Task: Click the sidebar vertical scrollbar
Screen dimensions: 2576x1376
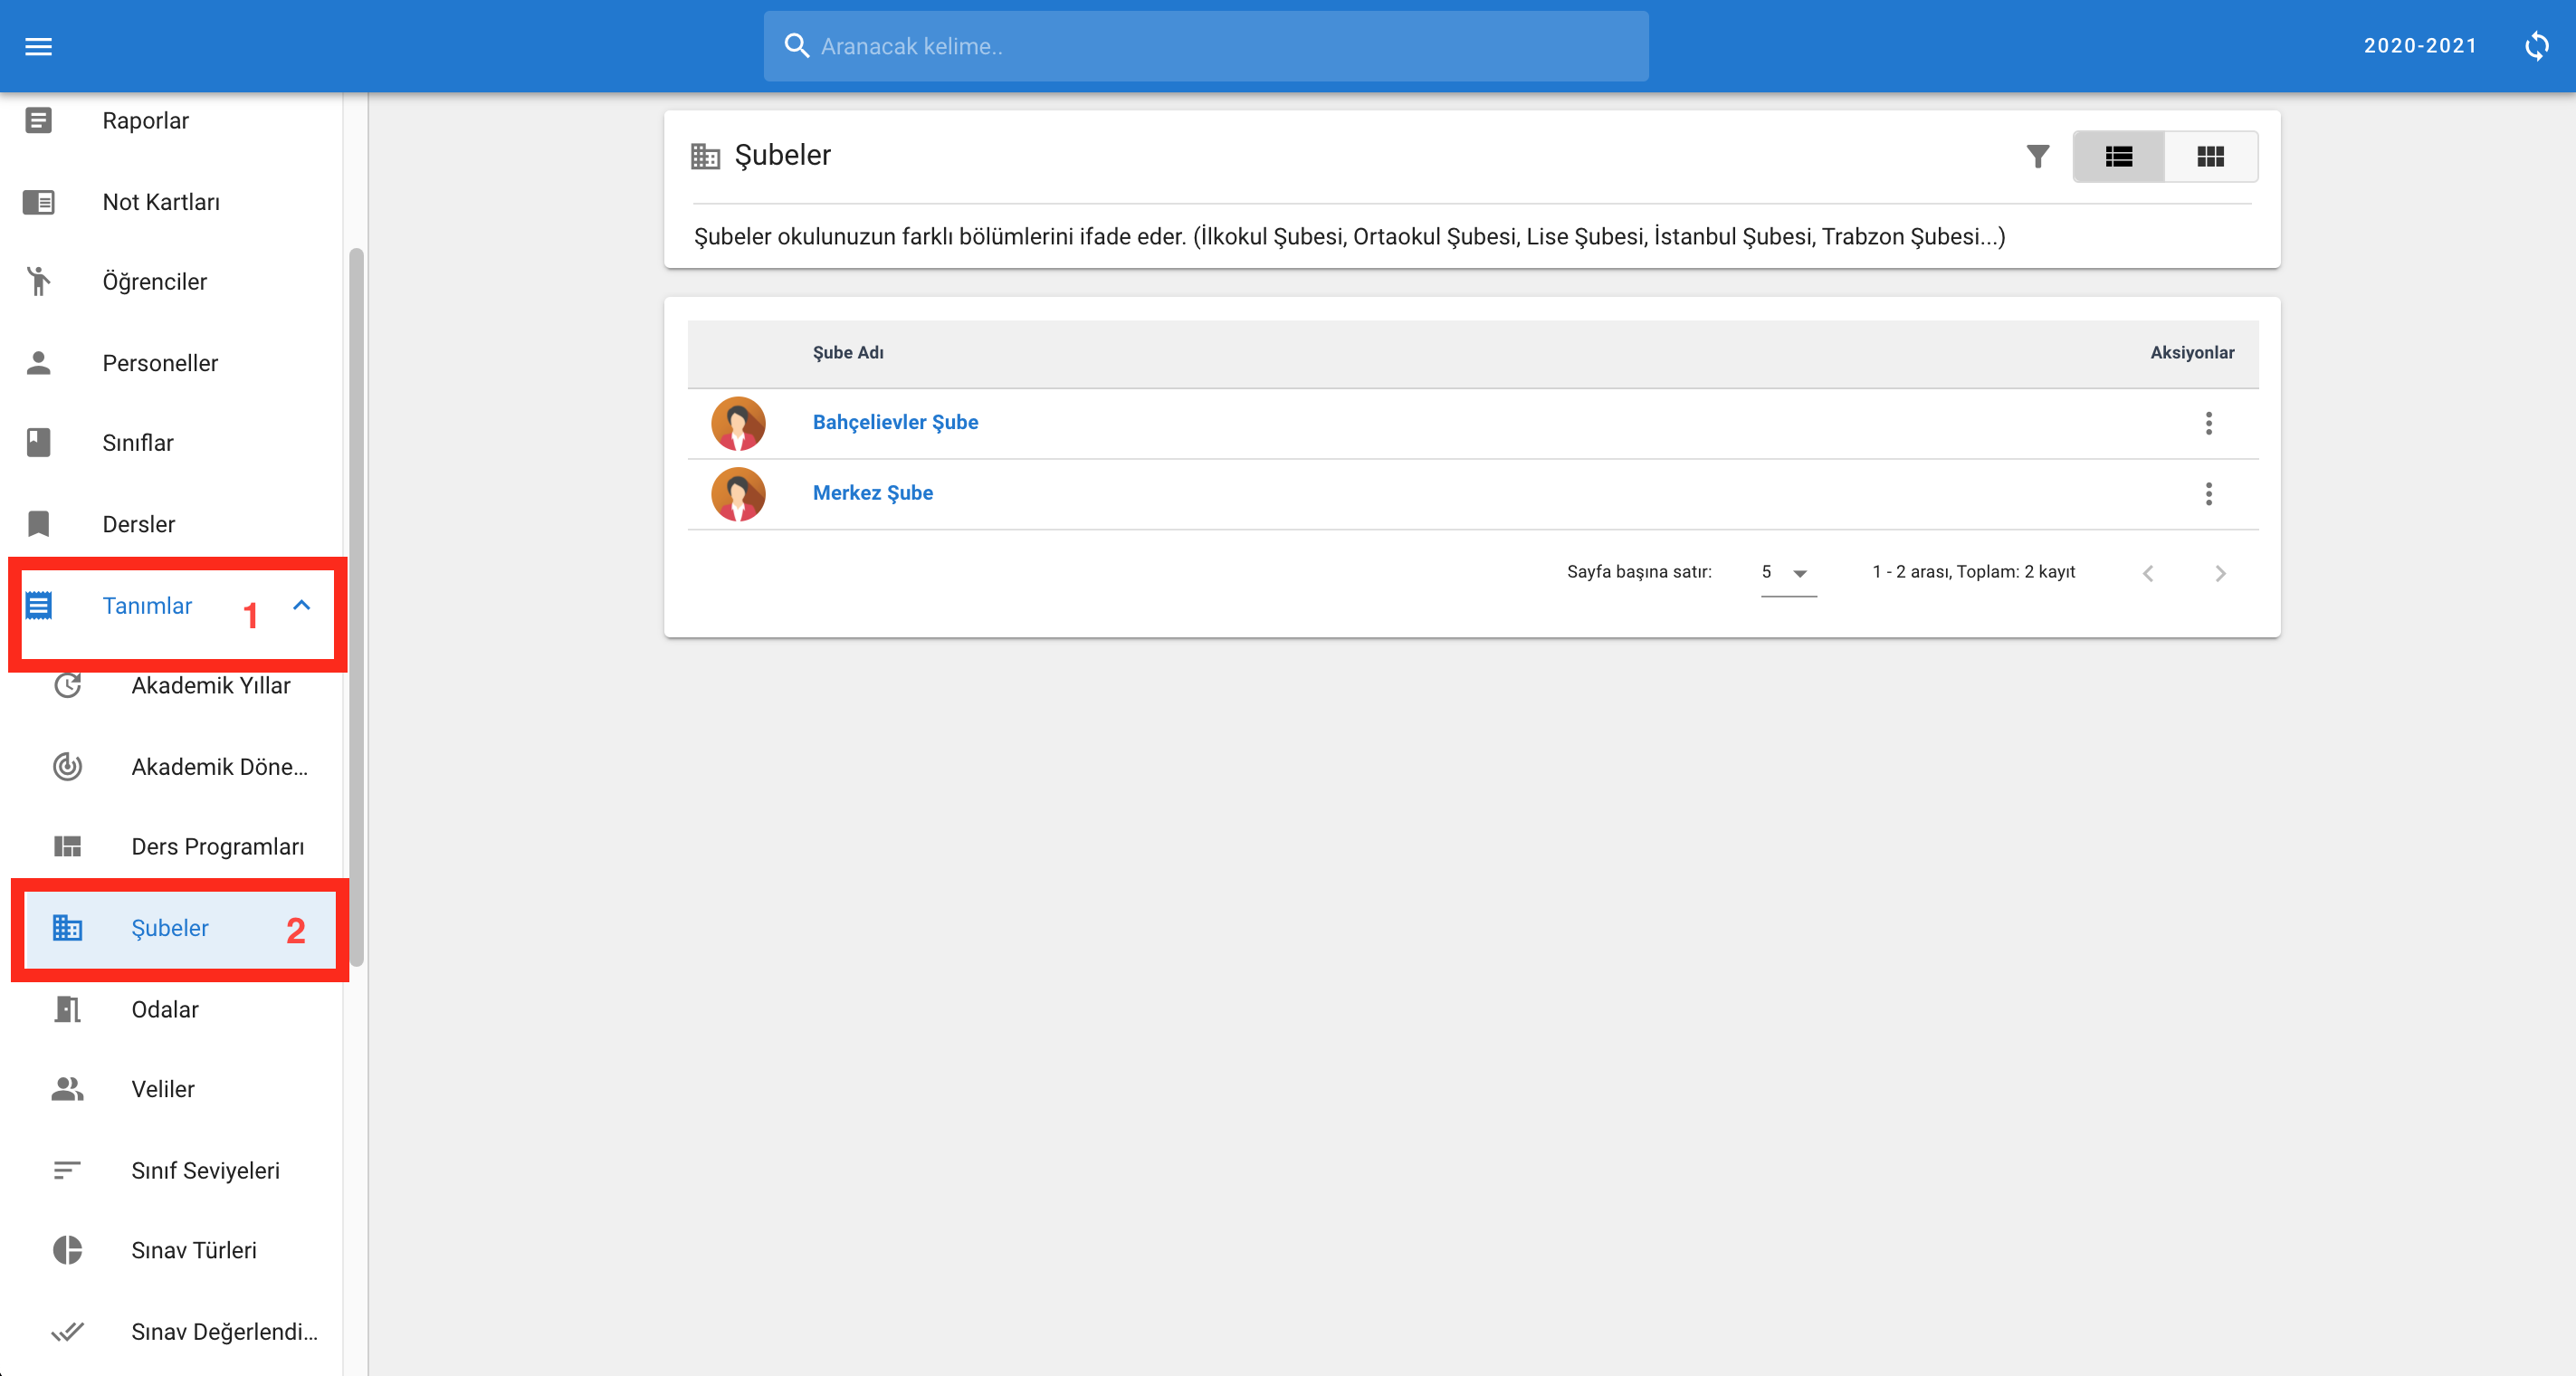Action: click(x=355, y=607)
